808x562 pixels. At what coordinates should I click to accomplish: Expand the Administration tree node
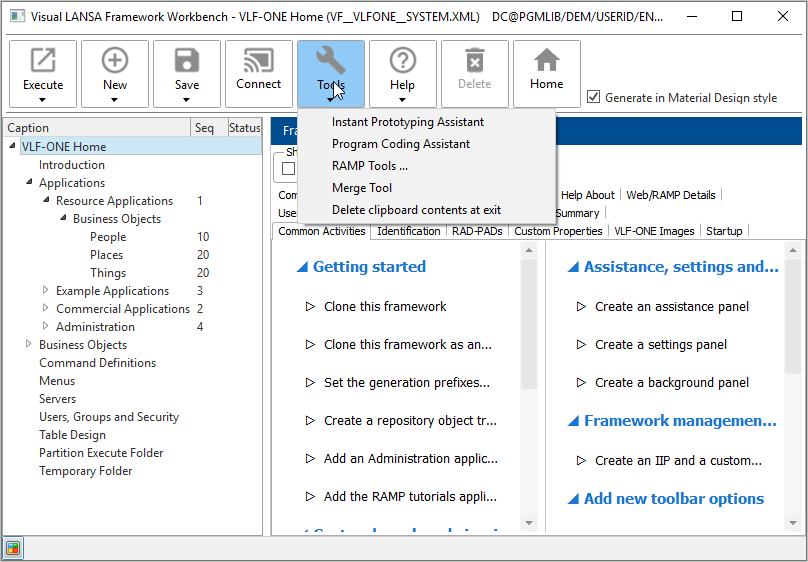tap(46, 326)
